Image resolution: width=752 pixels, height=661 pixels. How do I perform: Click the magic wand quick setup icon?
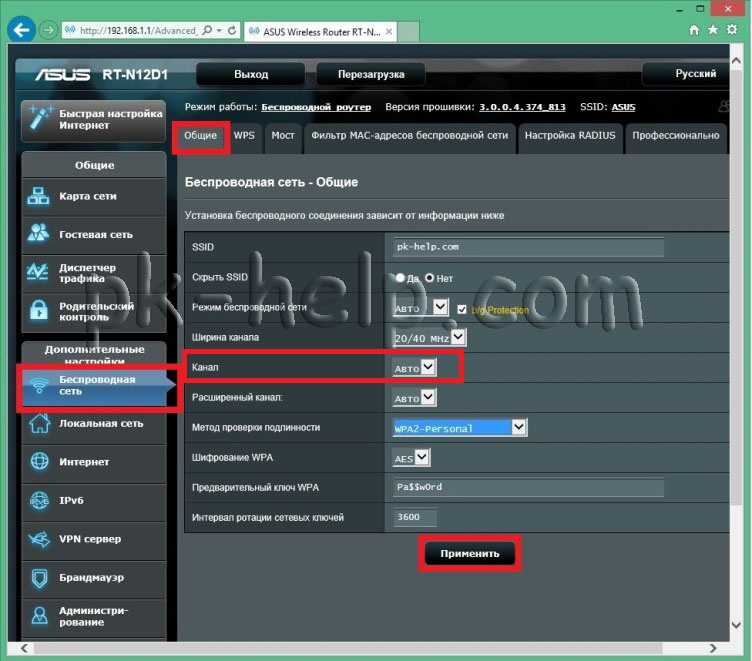(40, 118)
